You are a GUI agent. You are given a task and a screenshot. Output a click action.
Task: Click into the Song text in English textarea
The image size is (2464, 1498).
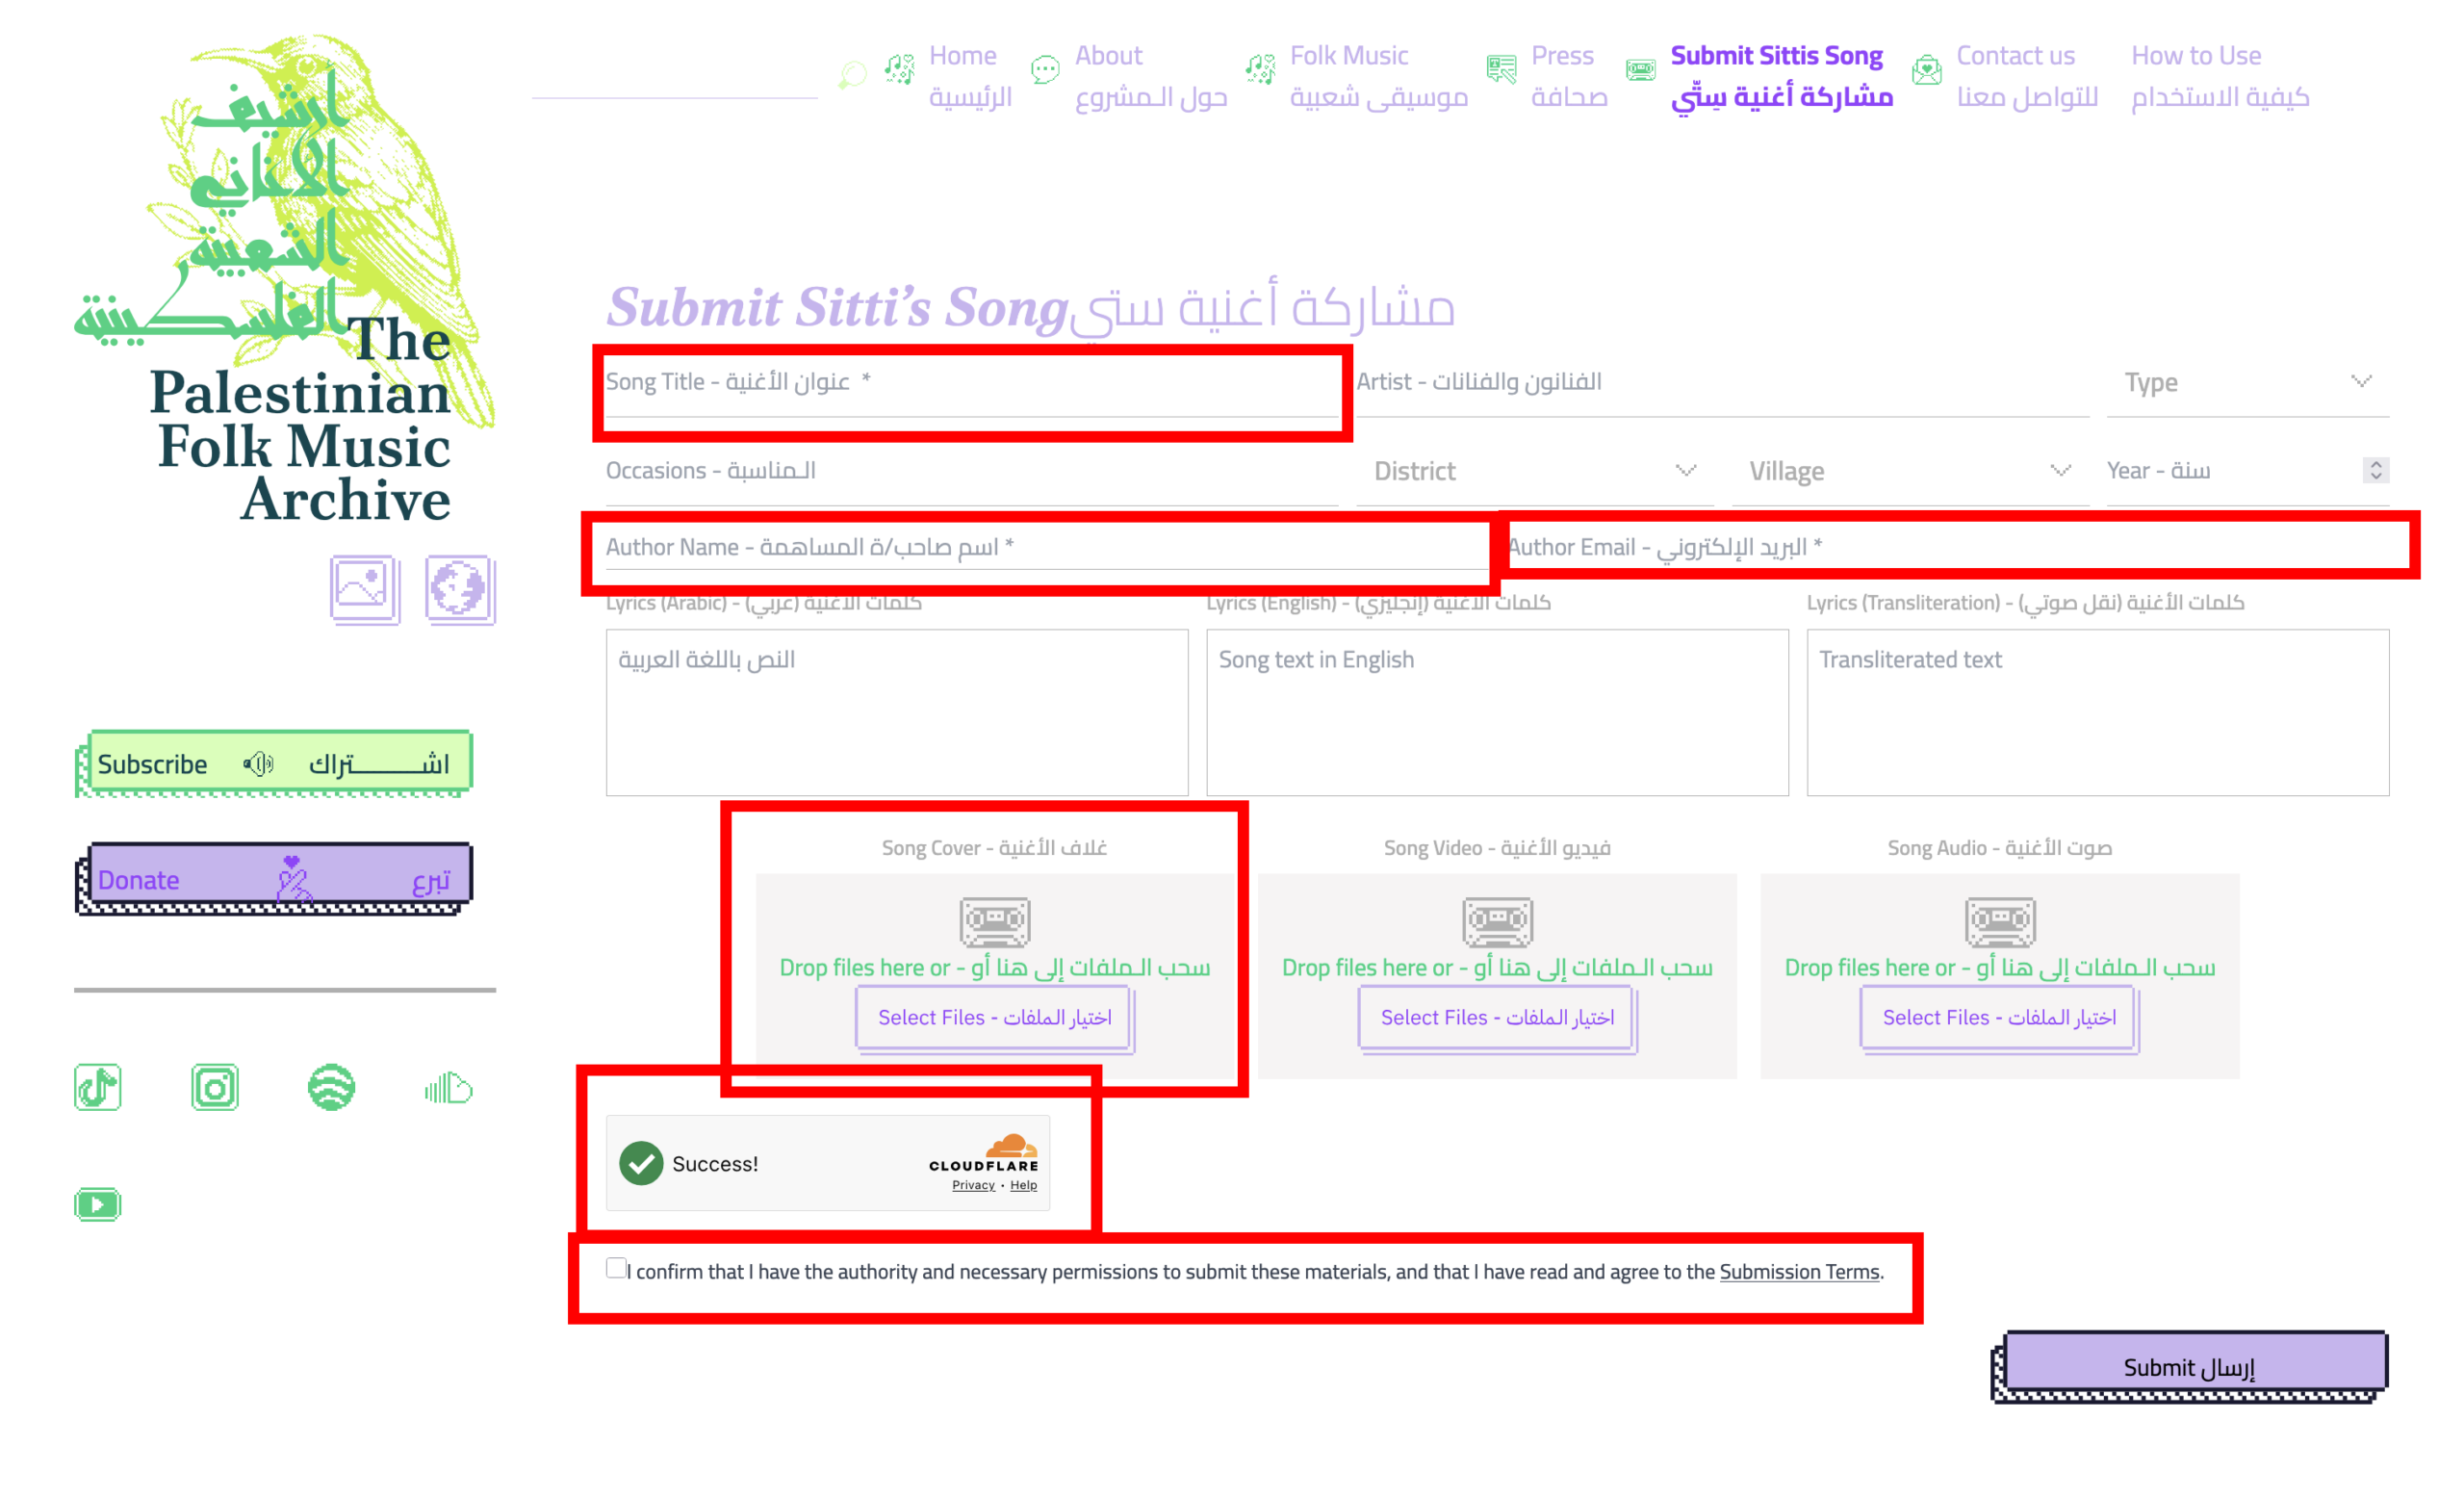1497,712
